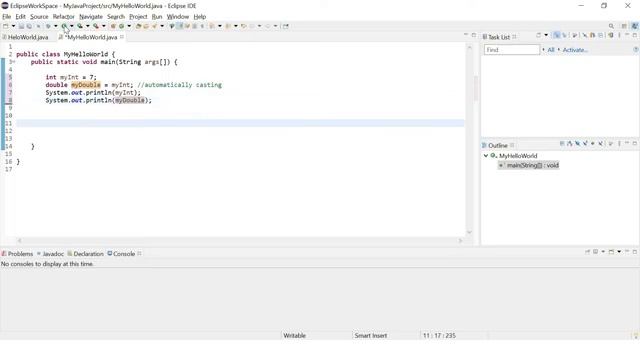Open the New Java Class dropdown arrow
The width and height of the screenshot is (640, 360).
point(129,26)
